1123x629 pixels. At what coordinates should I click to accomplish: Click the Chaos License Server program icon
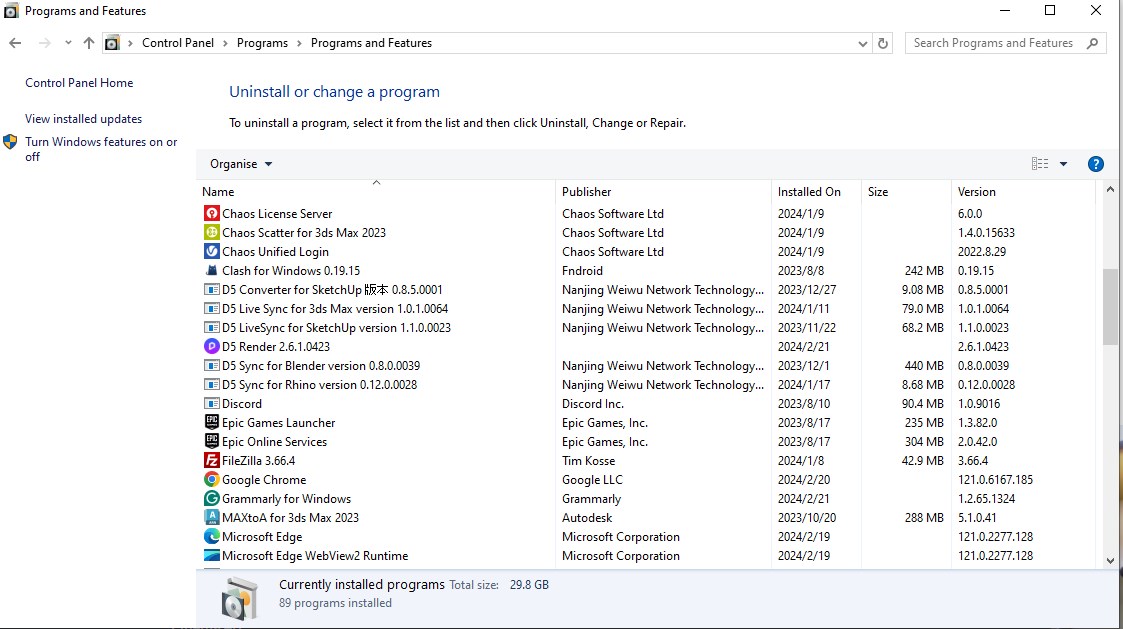tap(211, 213)
